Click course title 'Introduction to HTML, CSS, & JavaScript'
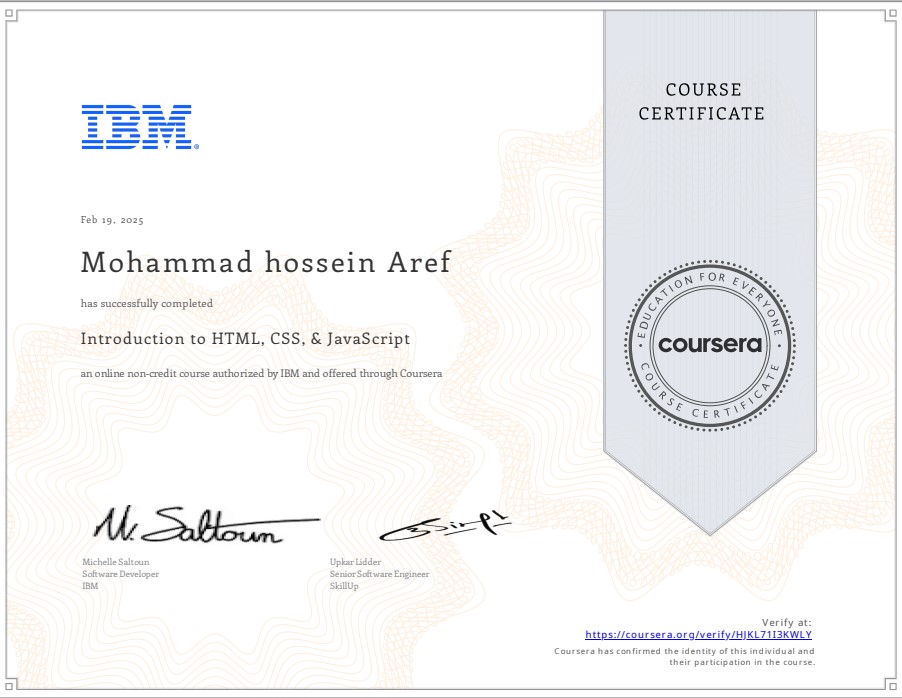This screenshot has width=902, height=698. click(245, 338)
